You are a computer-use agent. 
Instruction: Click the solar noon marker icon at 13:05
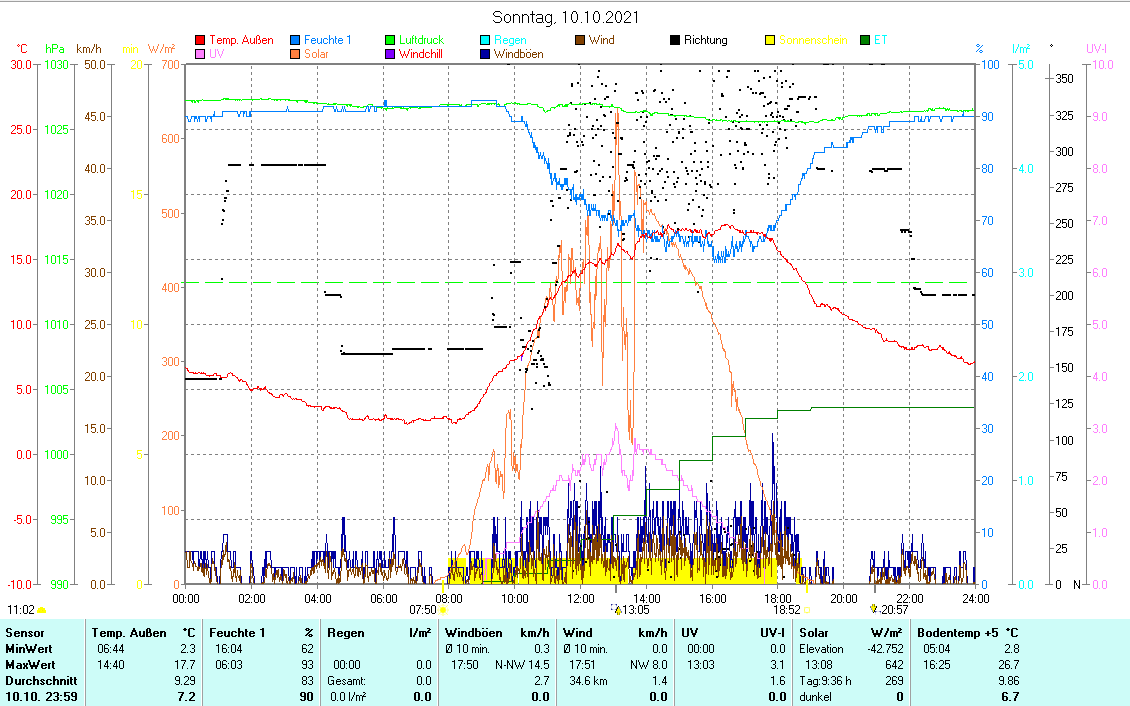(617, 609)
